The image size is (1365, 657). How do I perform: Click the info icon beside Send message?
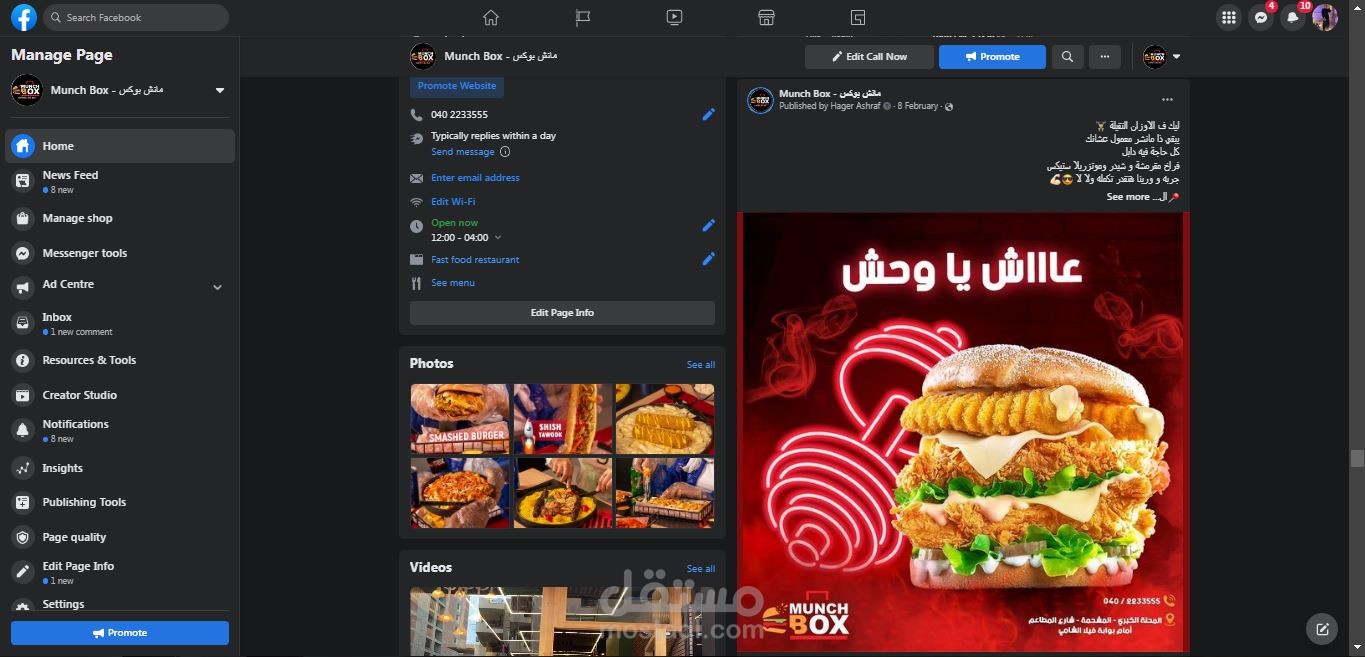(504, 152)
